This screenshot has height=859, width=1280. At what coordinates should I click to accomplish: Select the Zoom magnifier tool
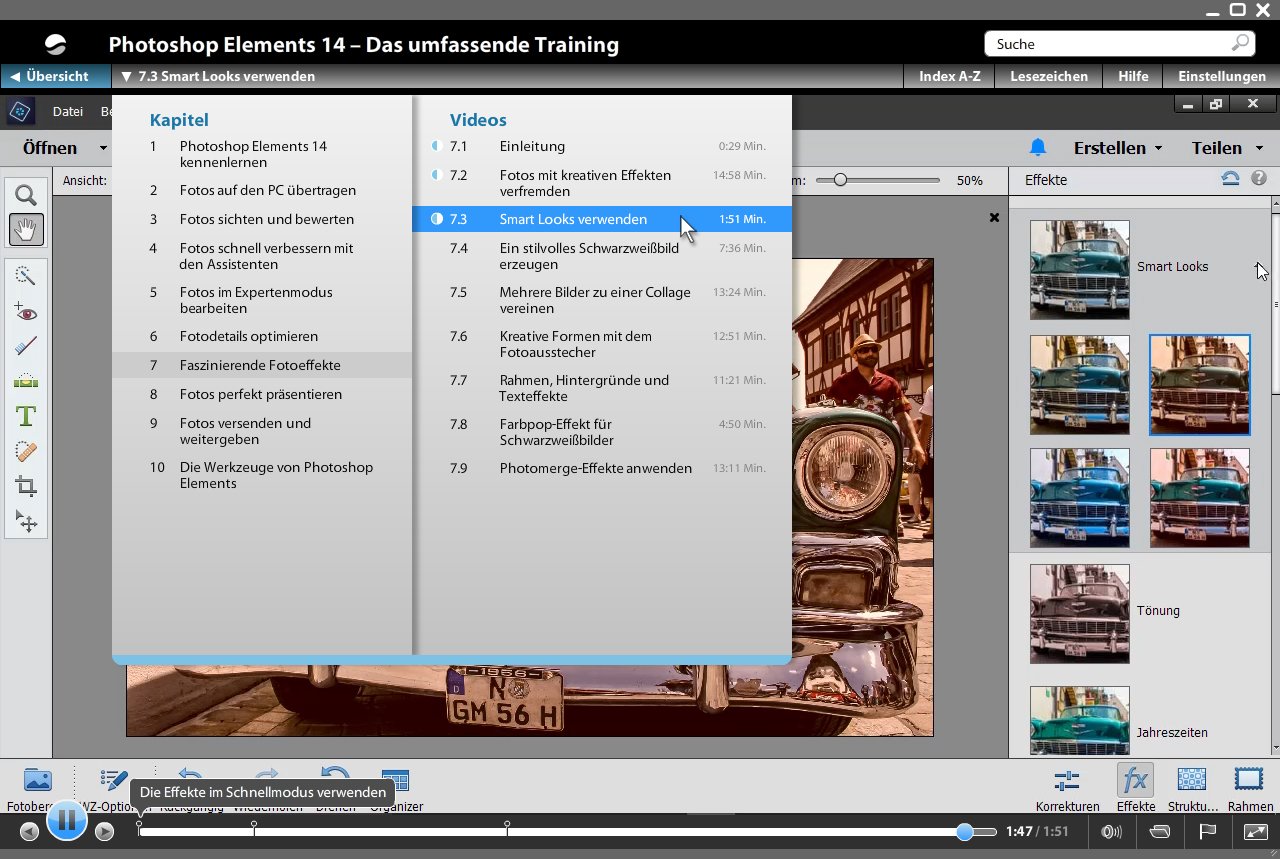point(26,195)
